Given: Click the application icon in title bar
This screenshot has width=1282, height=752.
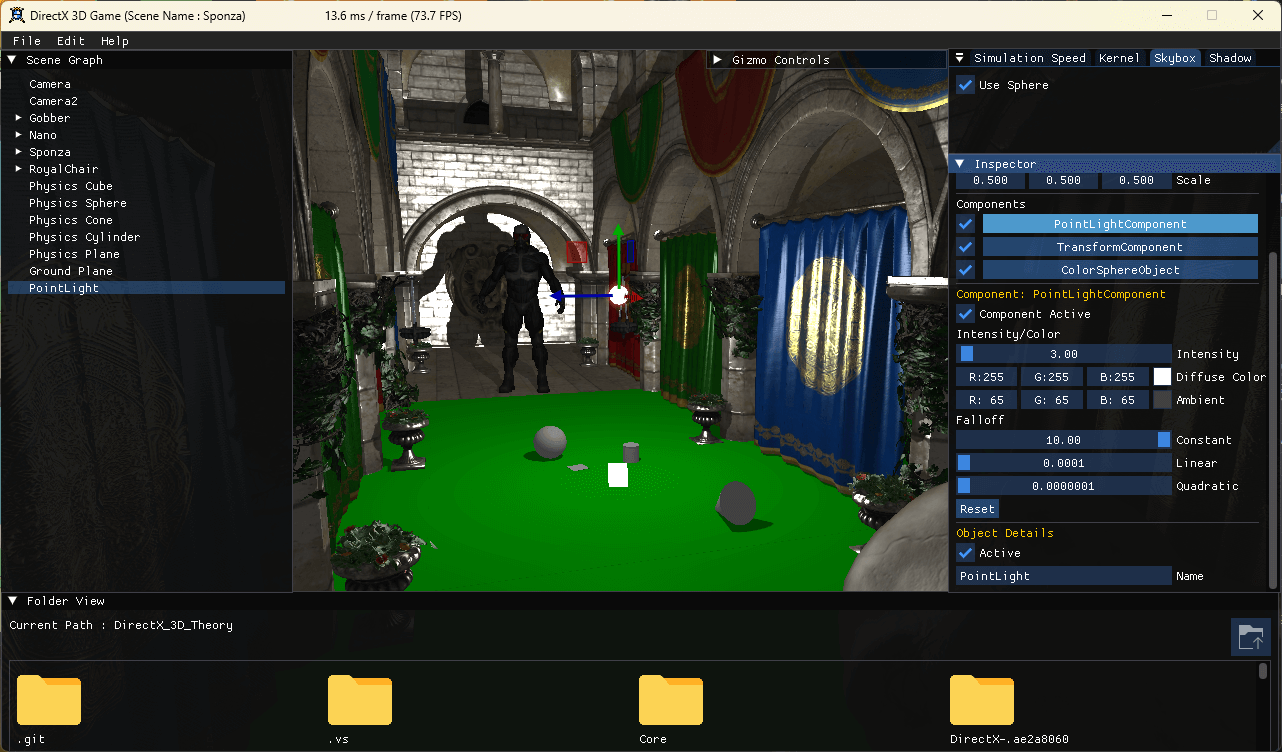Looking at the screenshot, I should pos(15,15).
